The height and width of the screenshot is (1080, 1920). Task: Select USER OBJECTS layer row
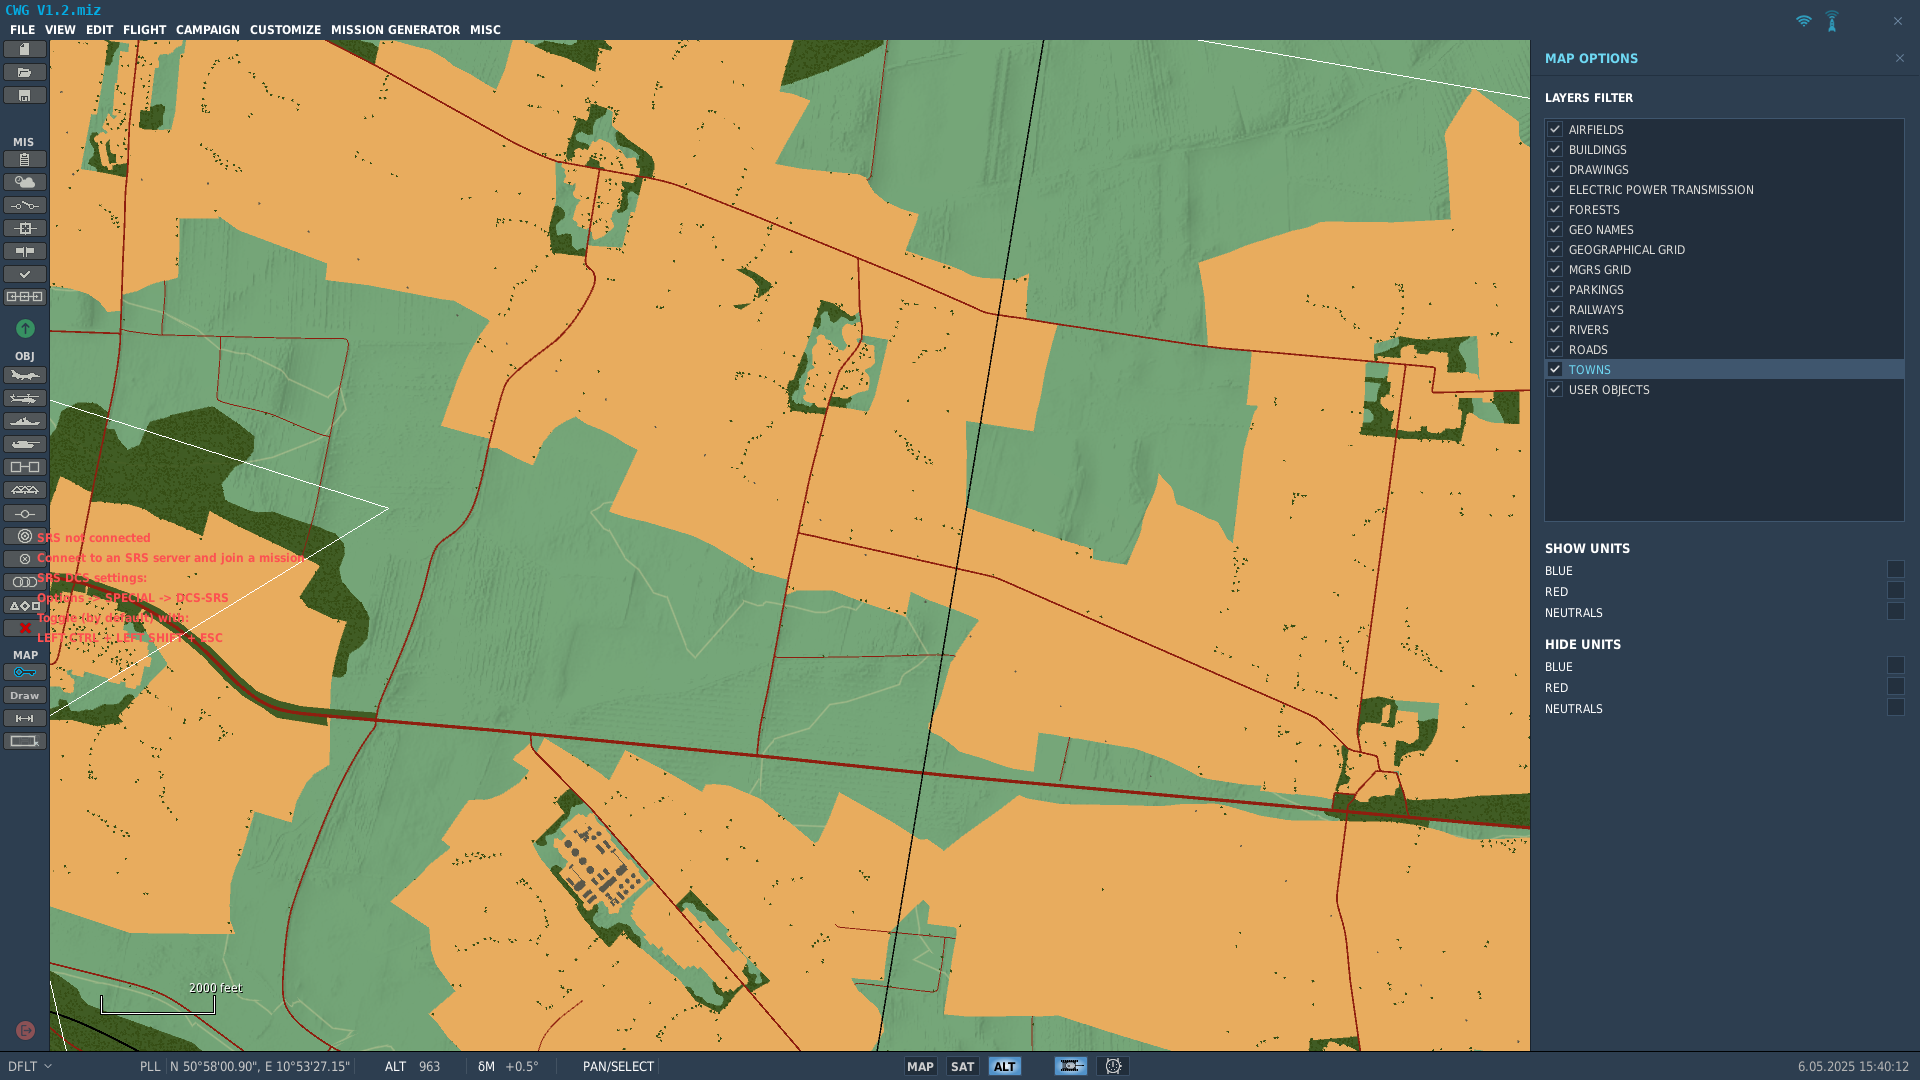click(x=1724, y=389)
